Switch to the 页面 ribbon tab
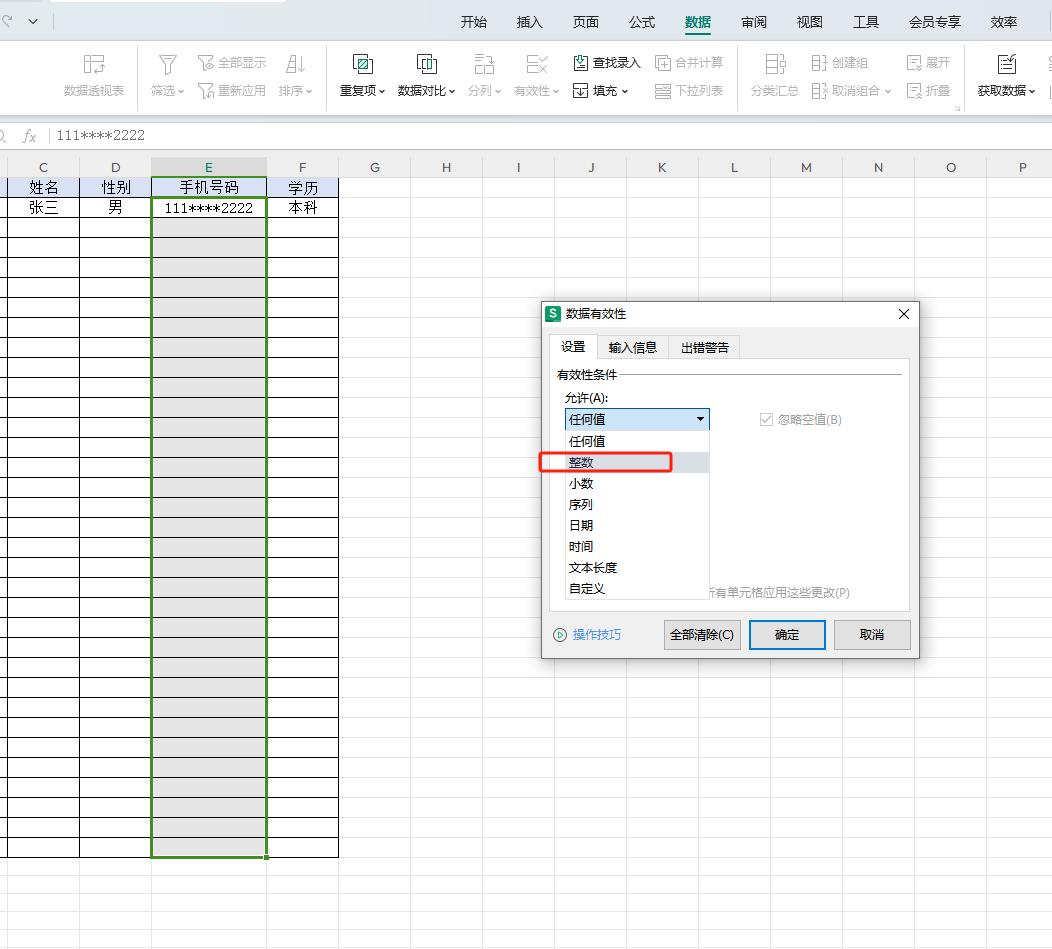Image resolution: width=1052 pixels, height=949 pixels. tap(586, 22)
